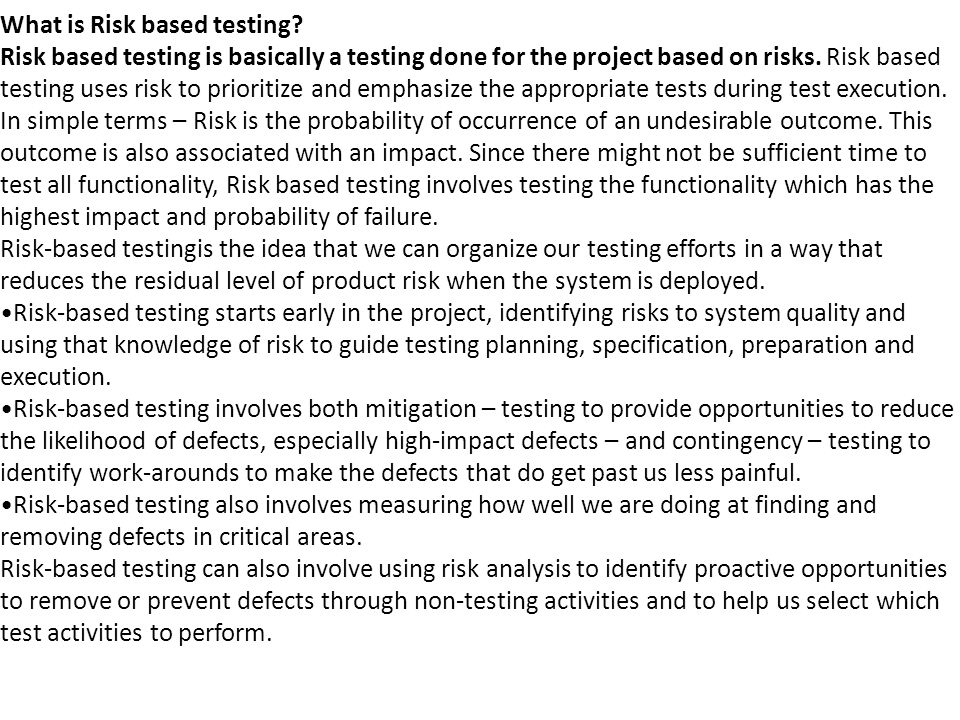
Task: Click the line 'removing defects in critical areas.'
Action: tap(181, 537)
